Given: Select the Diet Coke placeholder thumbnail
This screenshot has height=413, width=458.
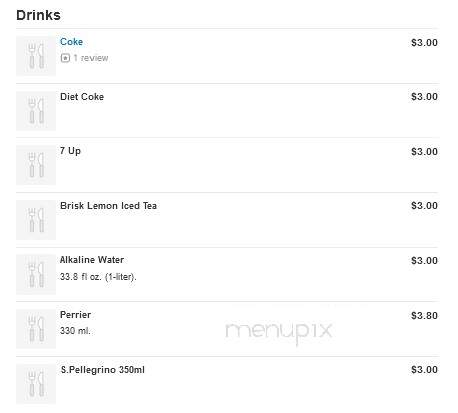Looking at the screenshot, I should 36,111.
